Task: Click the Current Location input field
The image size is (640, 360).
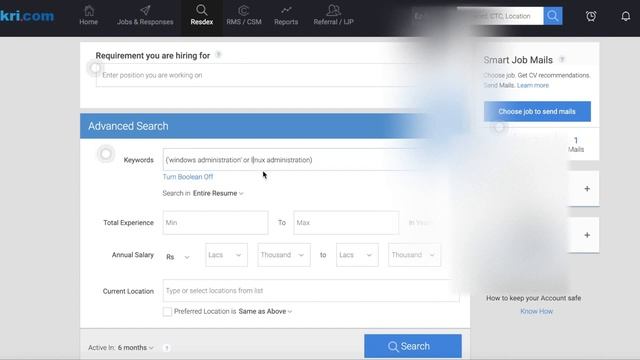Action: click(x=311, y=291)
